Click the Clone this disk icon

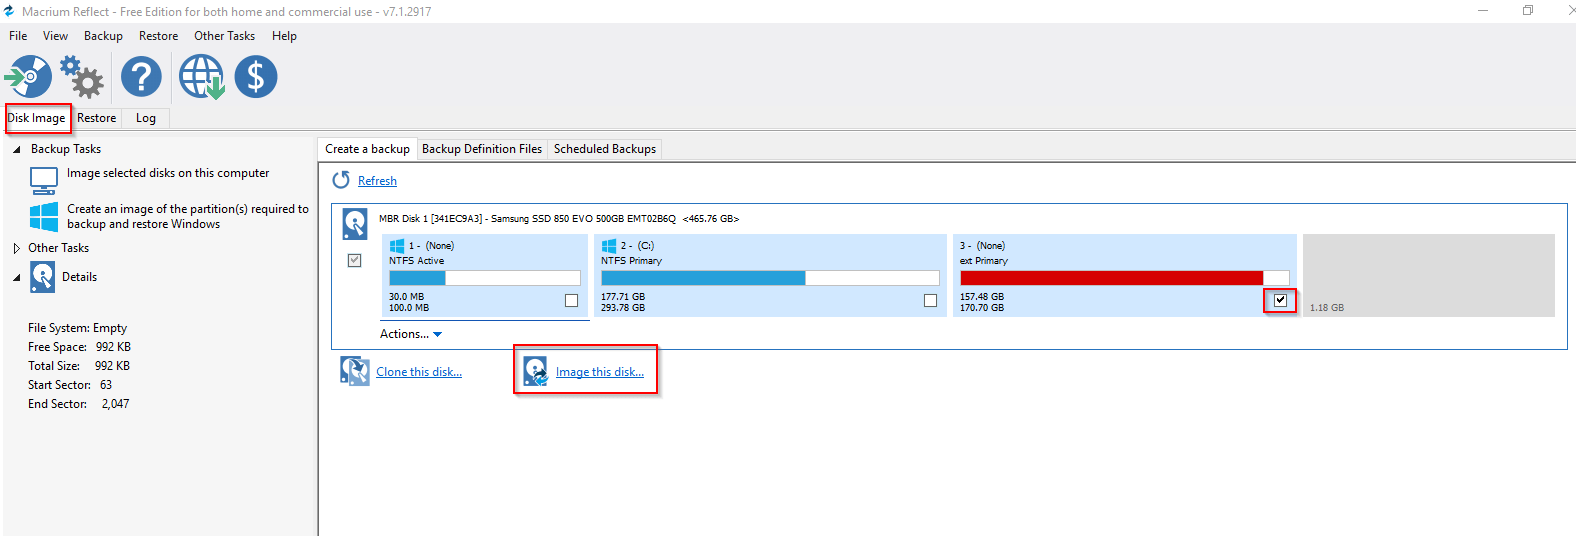coord(355,371)
